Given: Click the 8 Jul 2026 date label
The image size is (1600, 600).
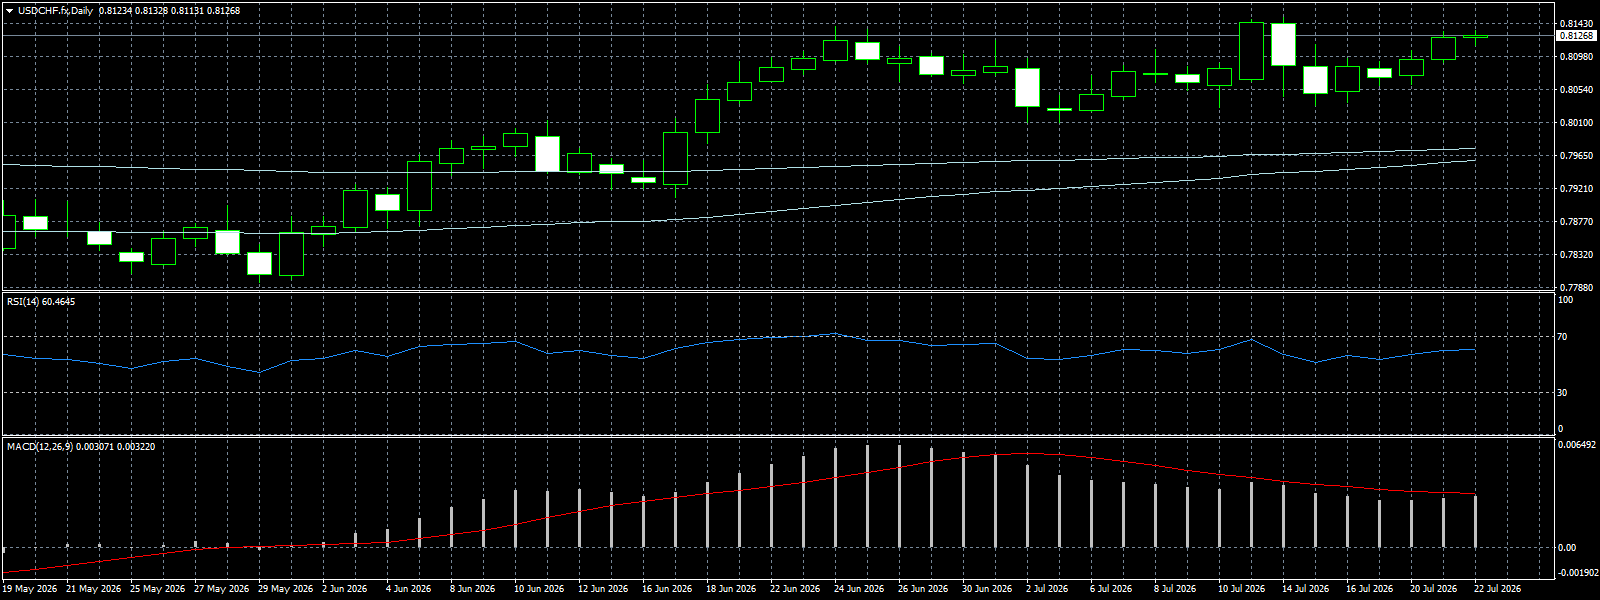Looking at the screenshot, I should 1175,589.
